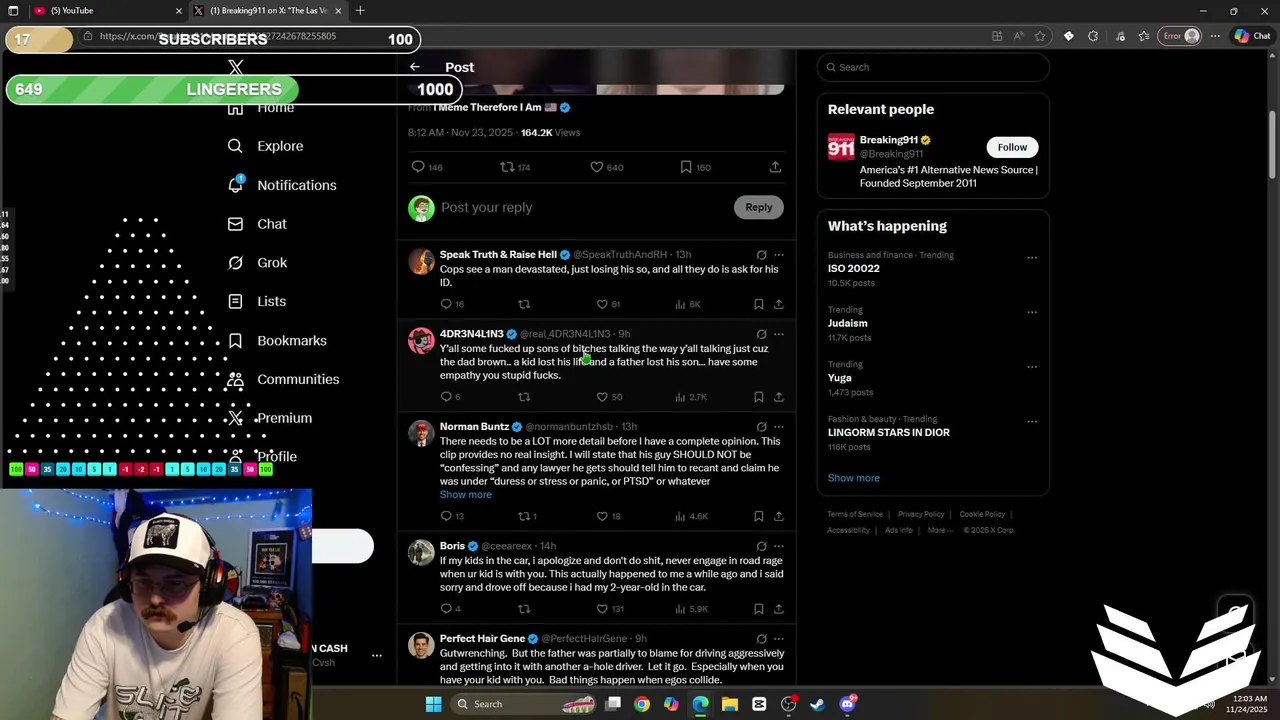
Task: Open Grok from sidebar
Action: (257, 263)
